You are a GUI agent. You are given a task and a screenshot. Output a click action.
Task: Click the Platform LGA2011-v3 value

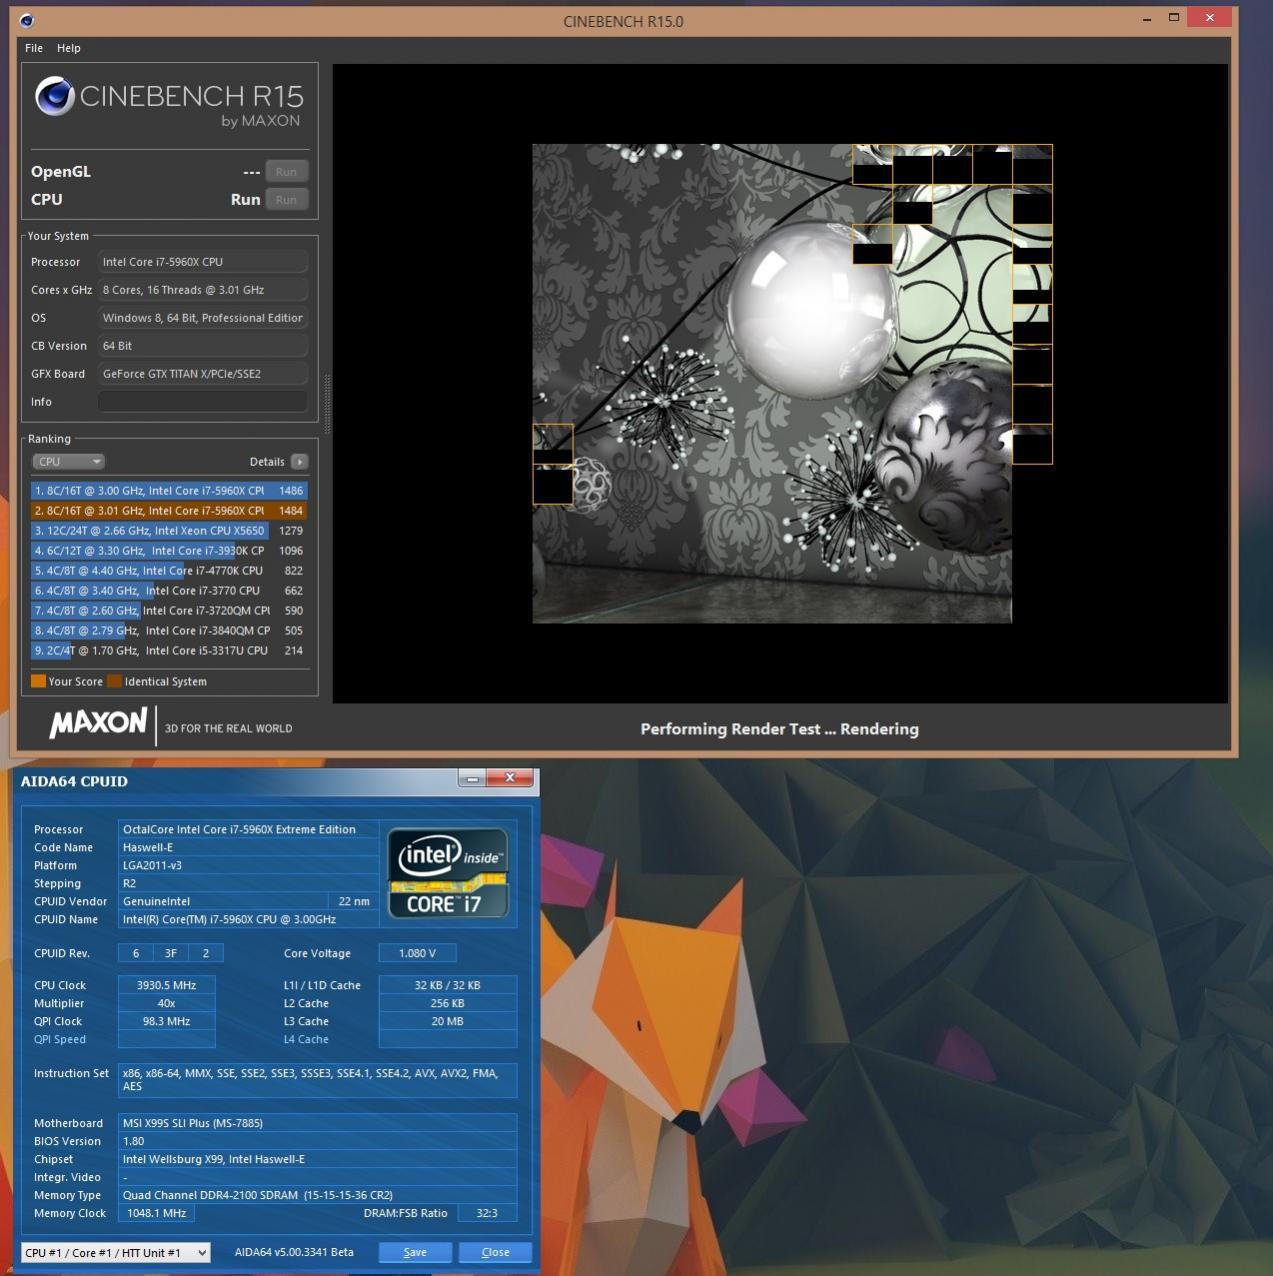click(x=248, y=866)
